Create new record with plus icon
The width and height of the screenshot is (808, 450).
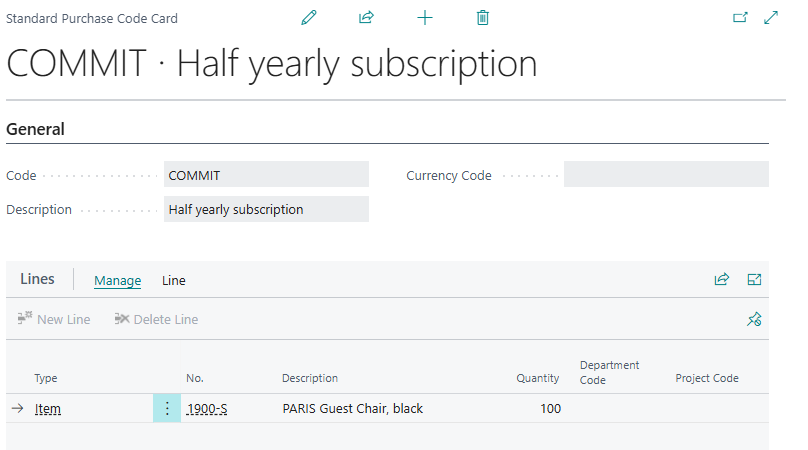[425, 18]
